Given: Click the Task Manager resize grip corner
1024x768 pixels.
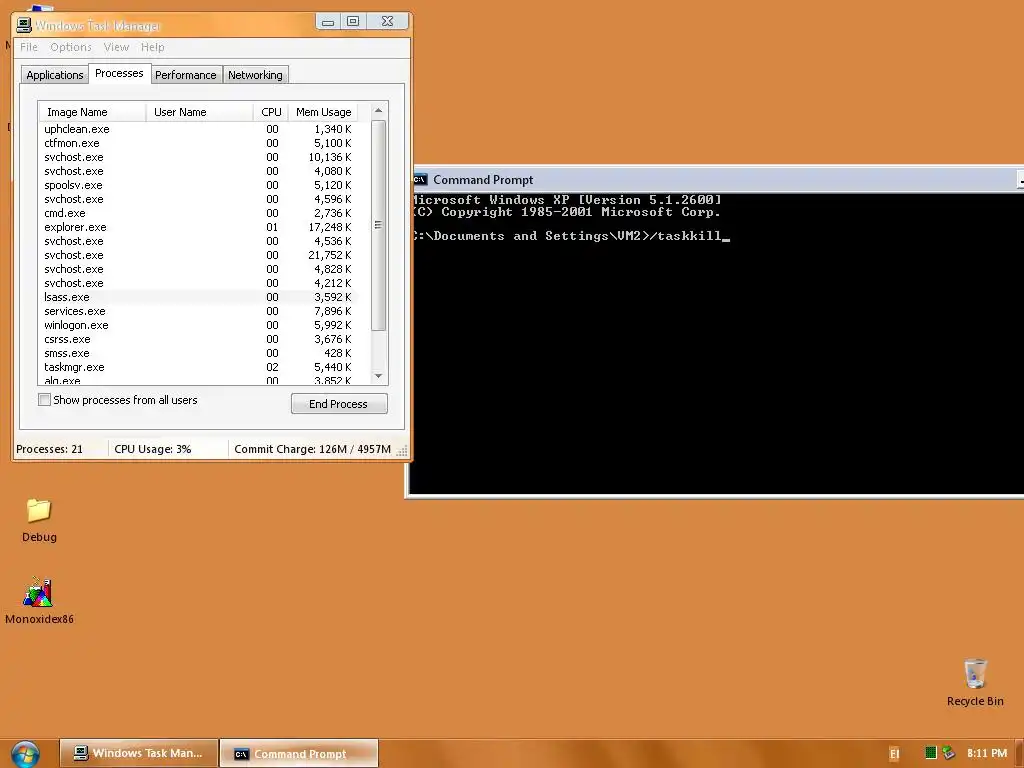Looking at the screenshot, I should [402, 451].
